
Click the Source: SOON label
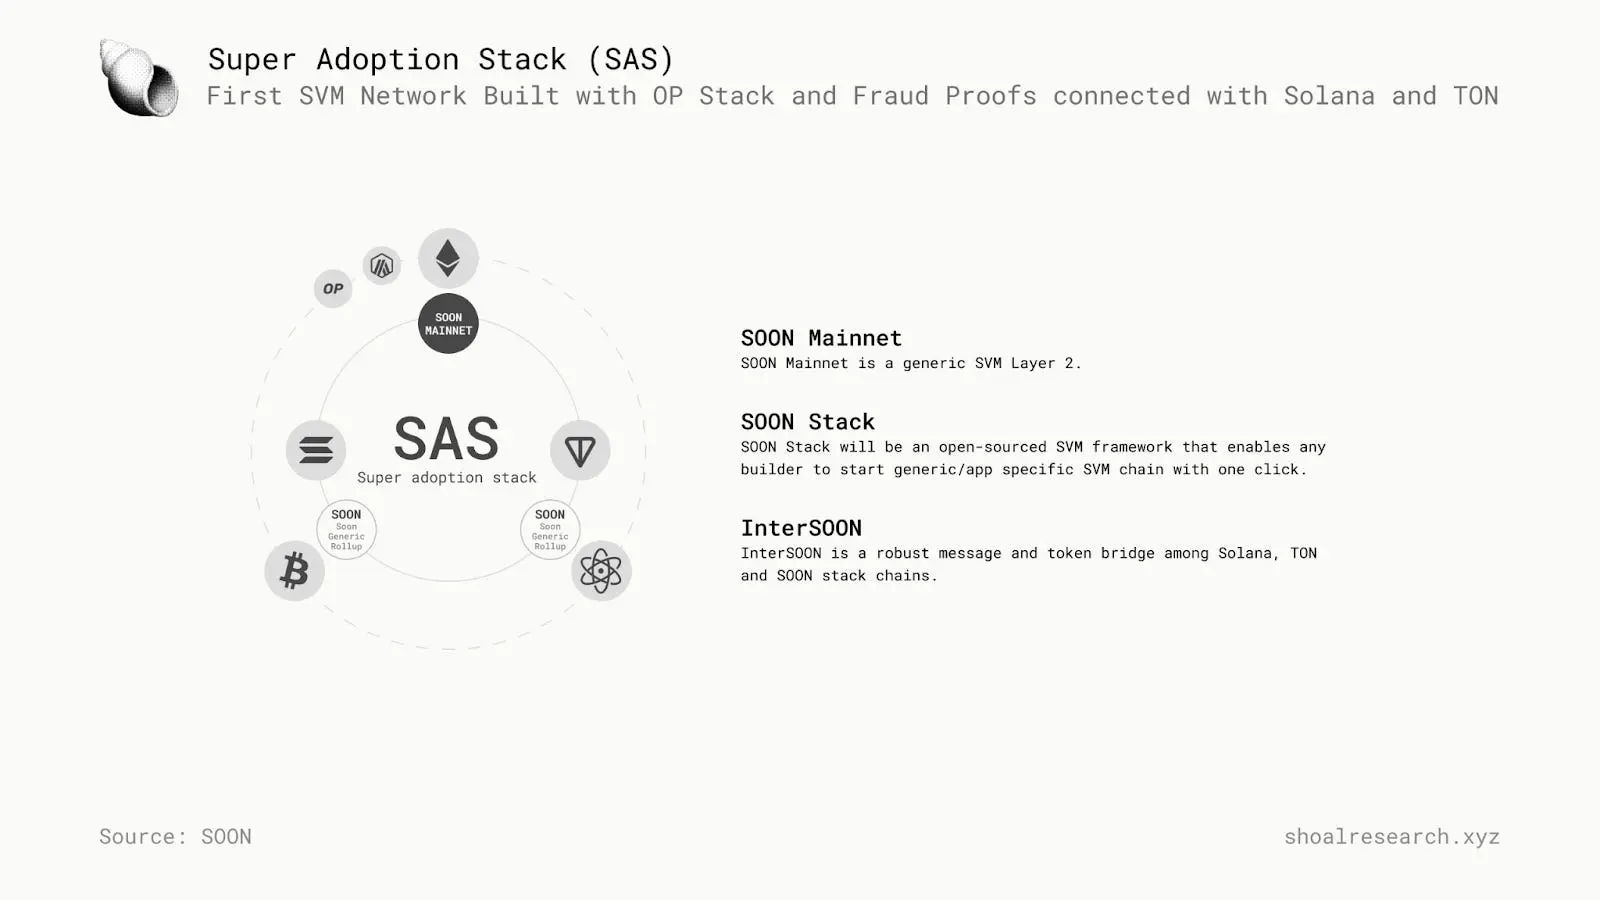175,836
